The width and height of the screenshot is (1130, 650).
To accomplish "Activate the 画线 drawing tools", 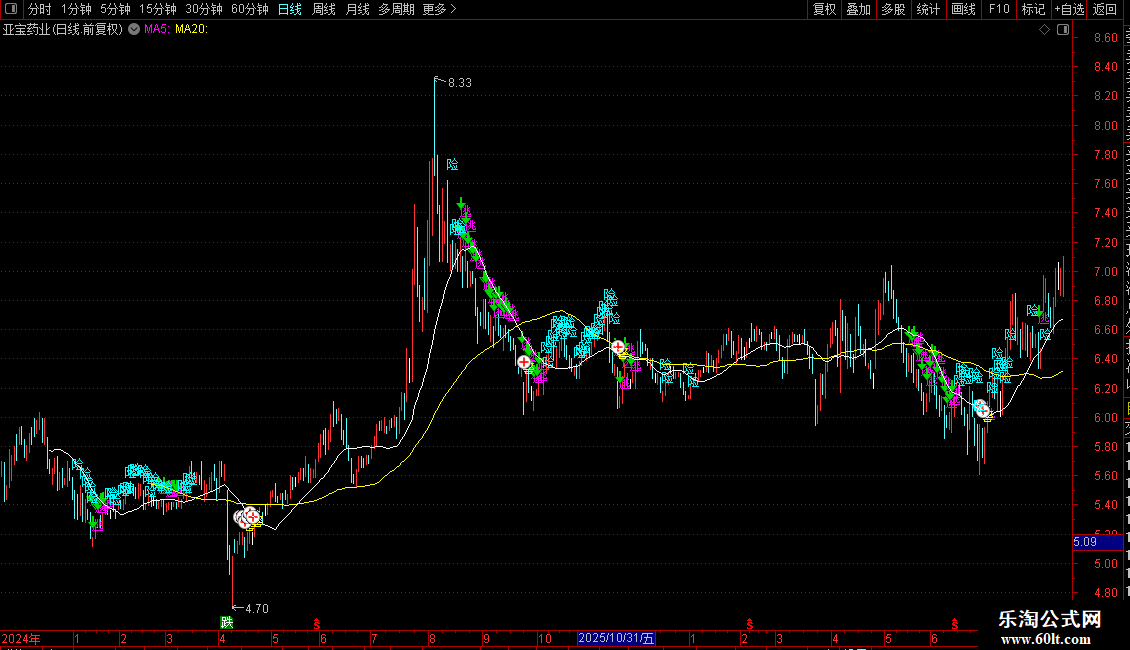I will pyautogui.click(x=963, y=9).
